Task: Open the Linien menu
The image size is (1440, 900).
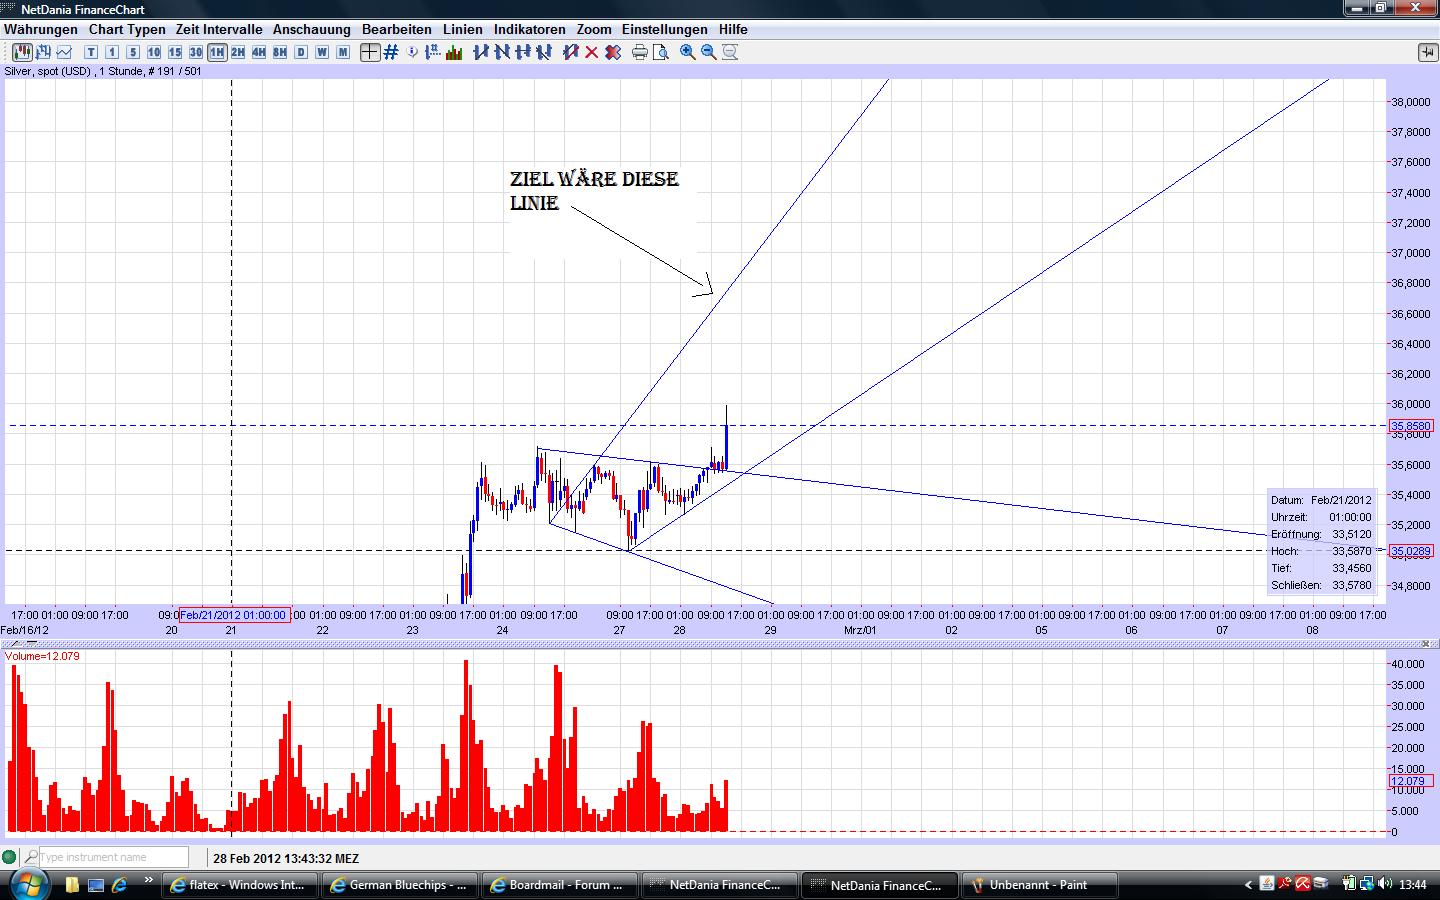Action: pos(463,30)
